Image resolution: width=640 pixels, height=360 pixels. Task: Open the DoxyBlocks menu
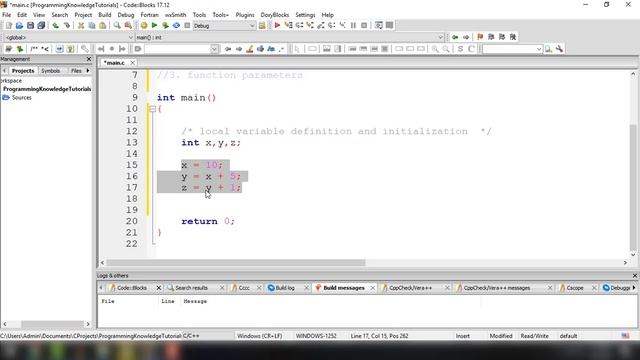[275, 15]
